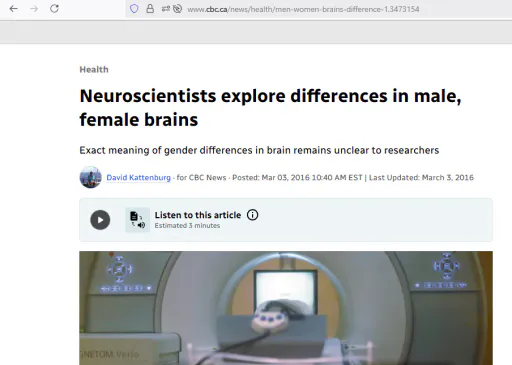Open the Health section link

pyautogui.click(x=94, y=69)
